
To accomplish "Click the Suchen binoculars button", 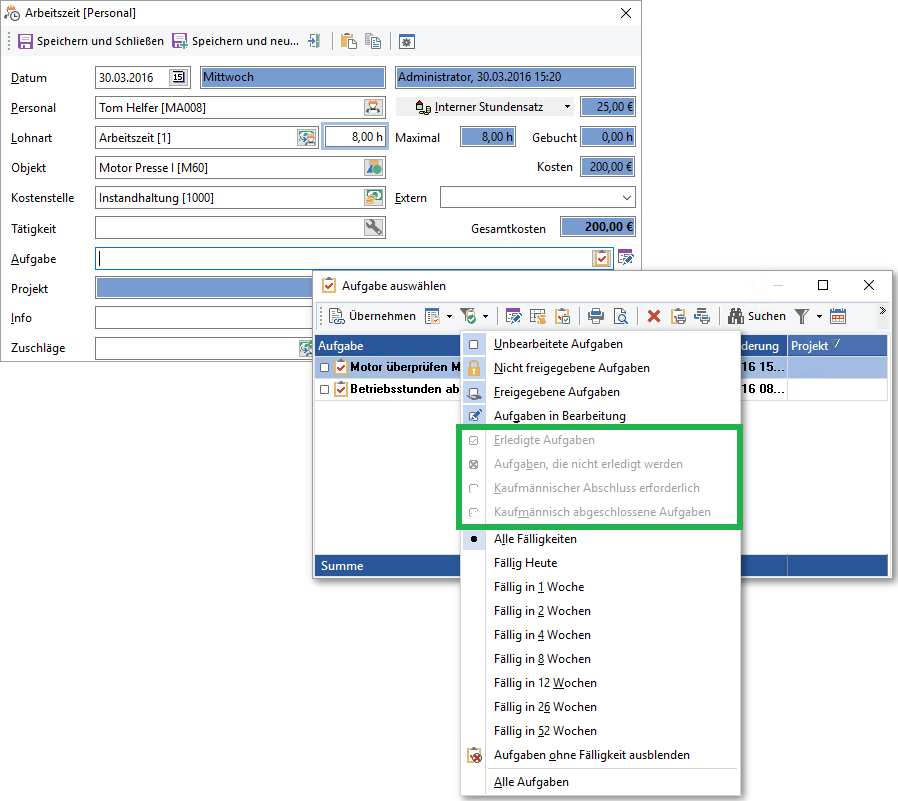I will pos(756,316).
